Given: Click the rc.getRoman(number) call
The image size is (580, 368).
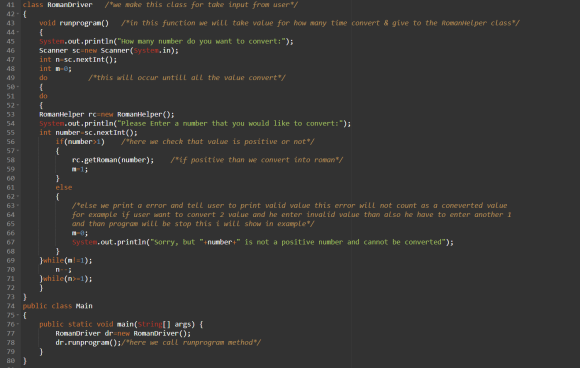Looking at the screenshot, I should (113, 160).
